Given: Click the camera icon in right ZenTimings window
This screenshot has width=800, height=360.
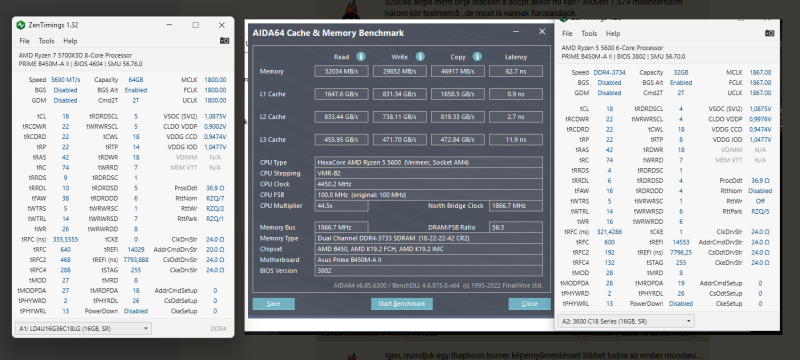Looking at the screenshot, I should 769,33.
